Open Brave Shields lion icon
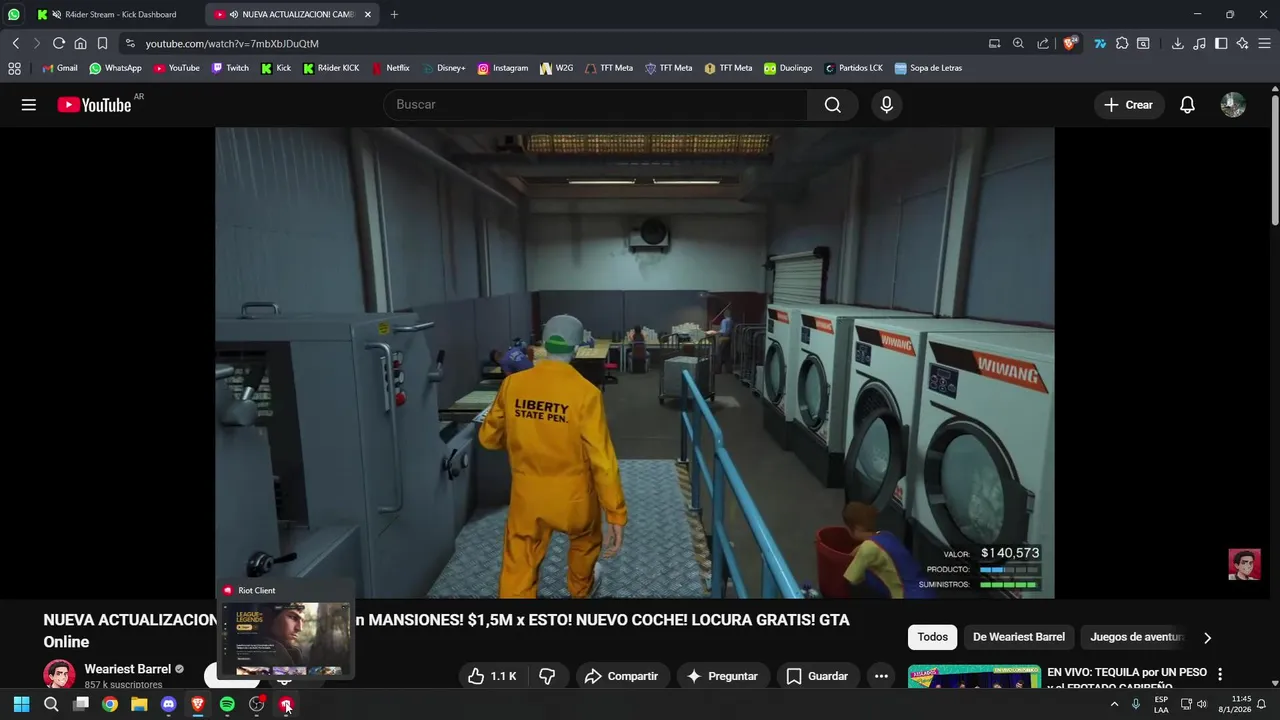The image size is (1280, 720). [1071, 43]
